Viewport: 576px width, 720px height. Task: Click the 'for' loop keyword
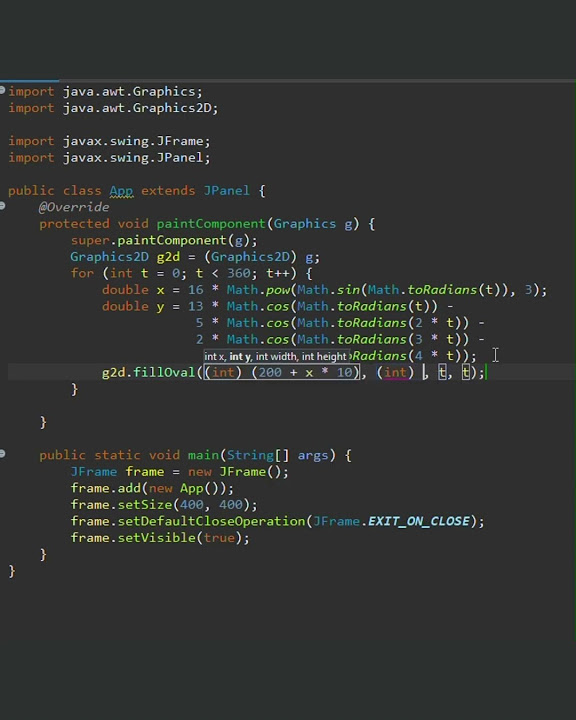point(82,273)
